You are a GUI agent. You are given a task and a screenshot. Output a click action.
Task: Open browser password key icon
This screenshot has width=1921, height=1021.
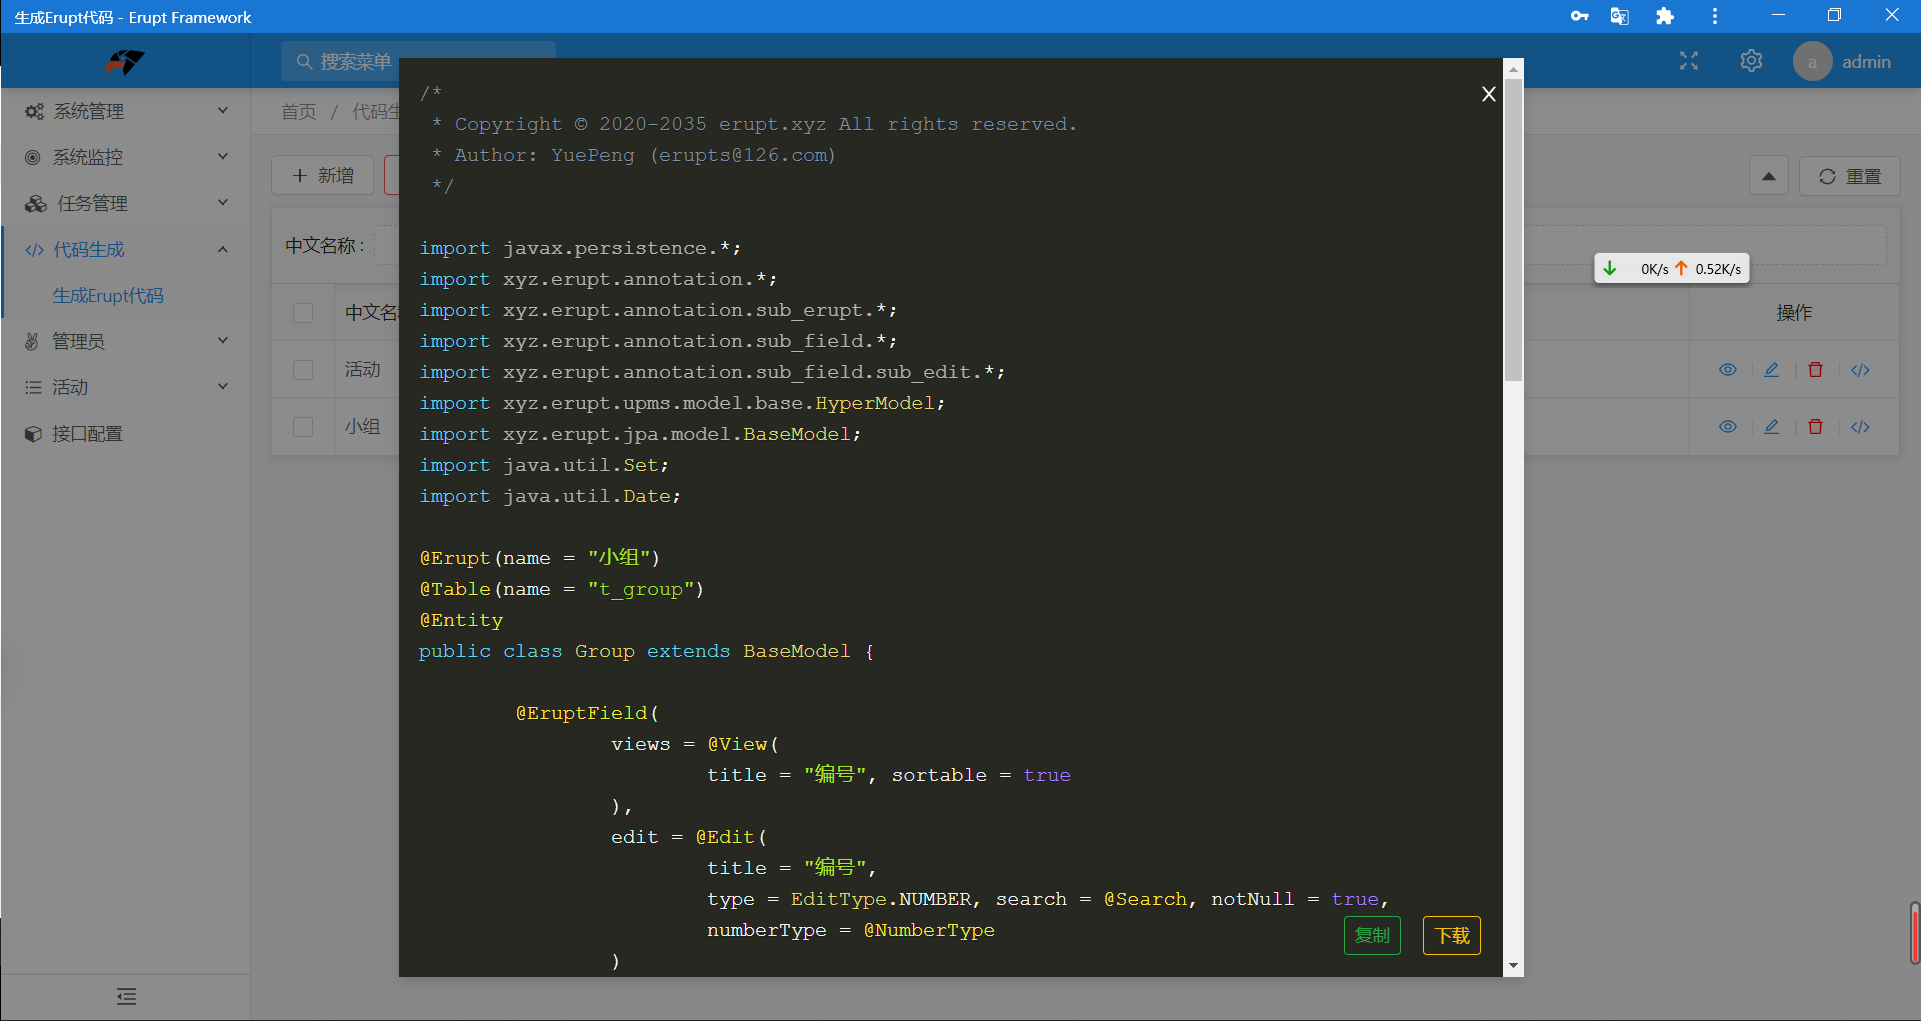pos(1580,16)
